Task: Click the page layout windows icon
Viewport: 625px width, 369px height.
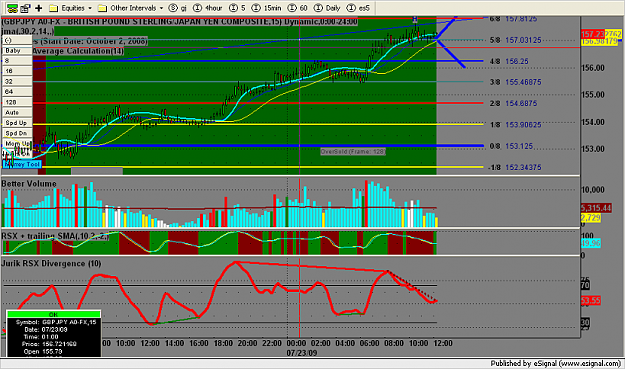Action: (26, 8)
